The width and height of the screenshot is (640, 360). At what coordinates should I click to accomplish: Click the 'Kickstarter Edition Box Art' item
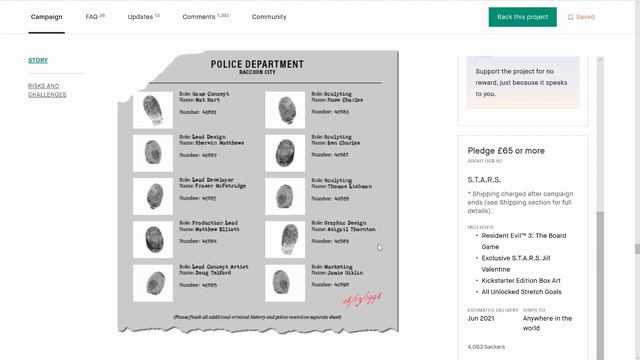pyautogui.click(x=521, y=280)
